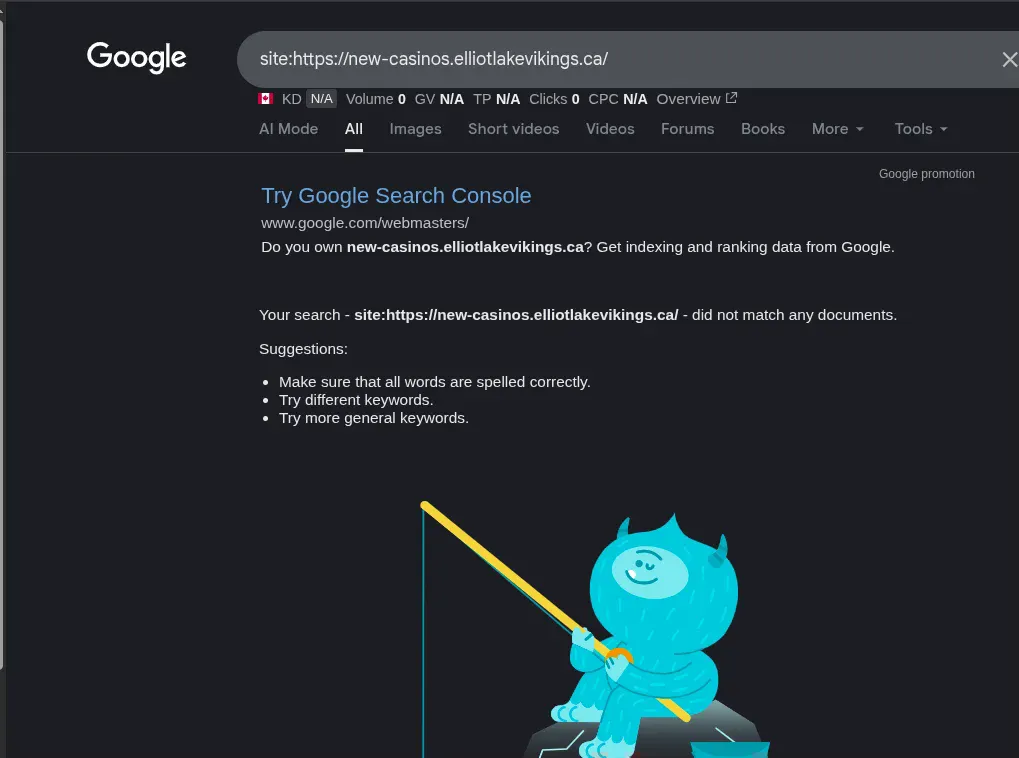Open the Forums tab
Image resolution: width=1019 pixels, height=758 pixels.
(688, 129)
